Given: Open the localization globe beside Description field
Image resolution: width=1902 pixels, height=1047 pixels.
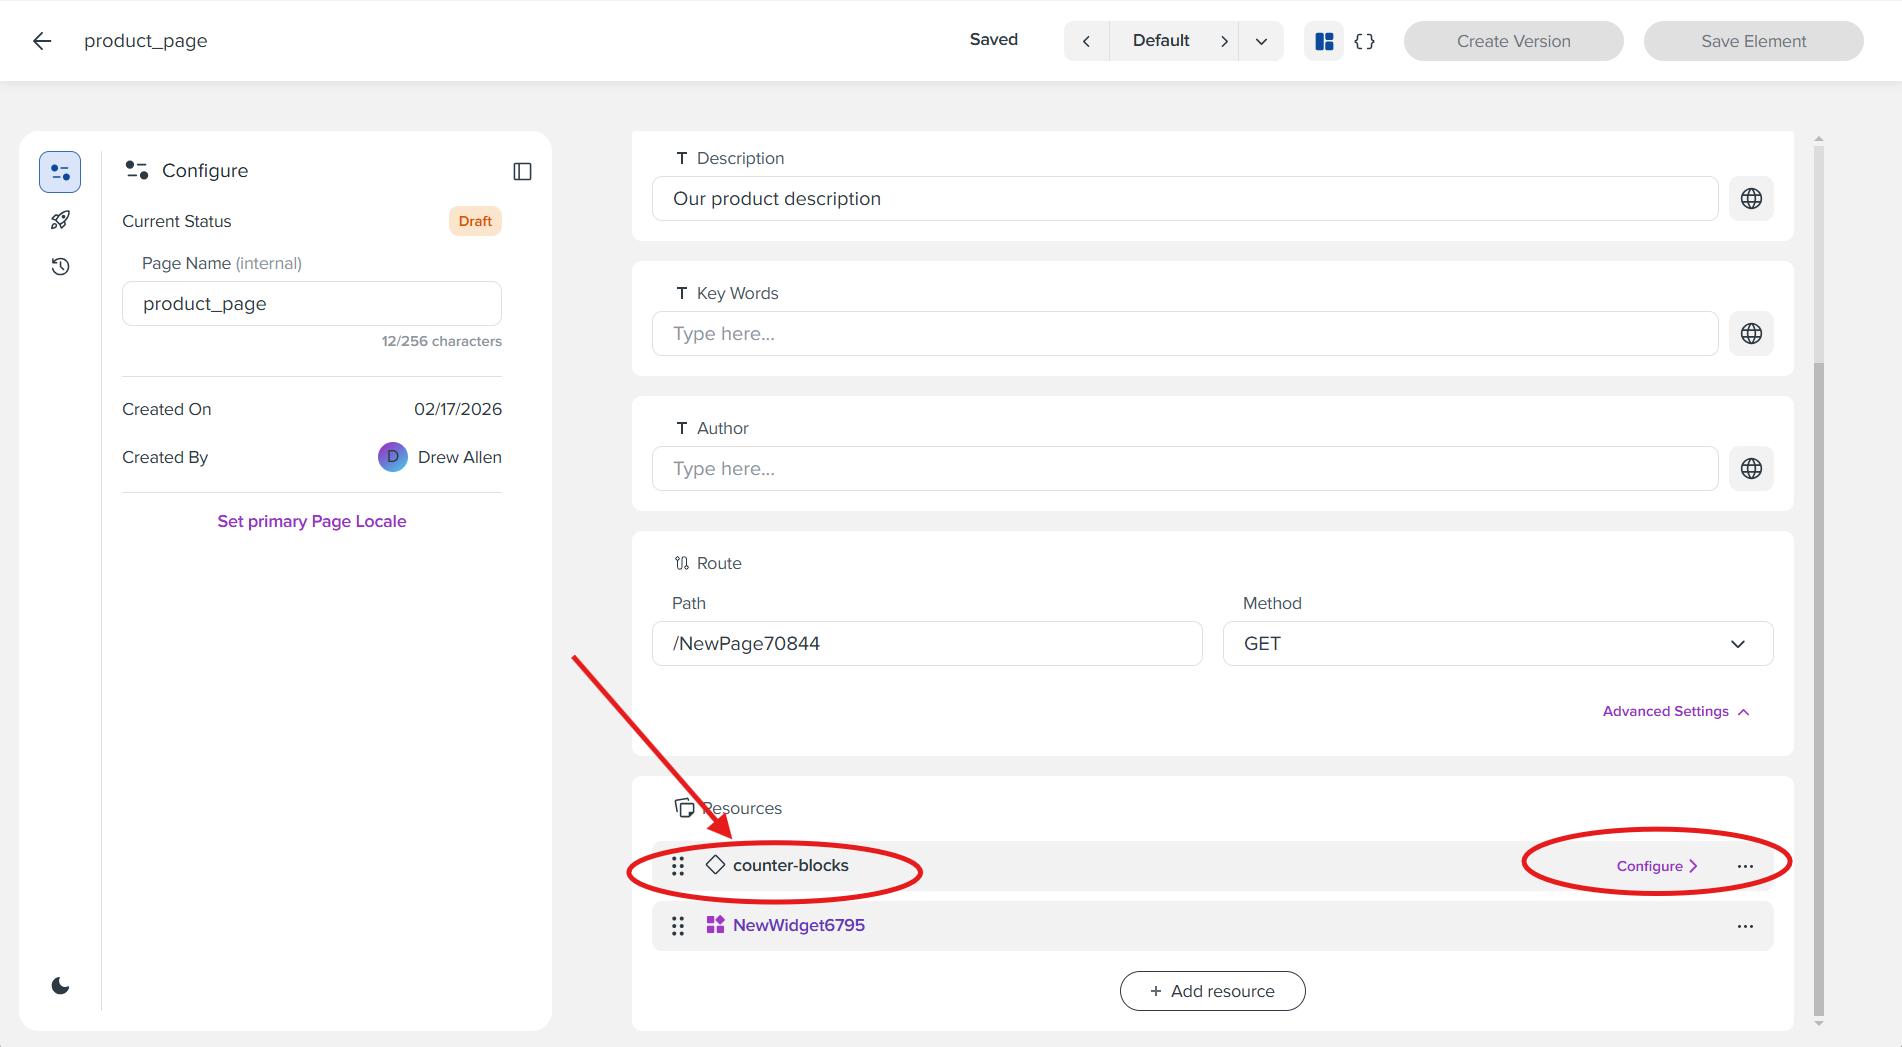Looking at the screenshot, I should pos(1751,198).
